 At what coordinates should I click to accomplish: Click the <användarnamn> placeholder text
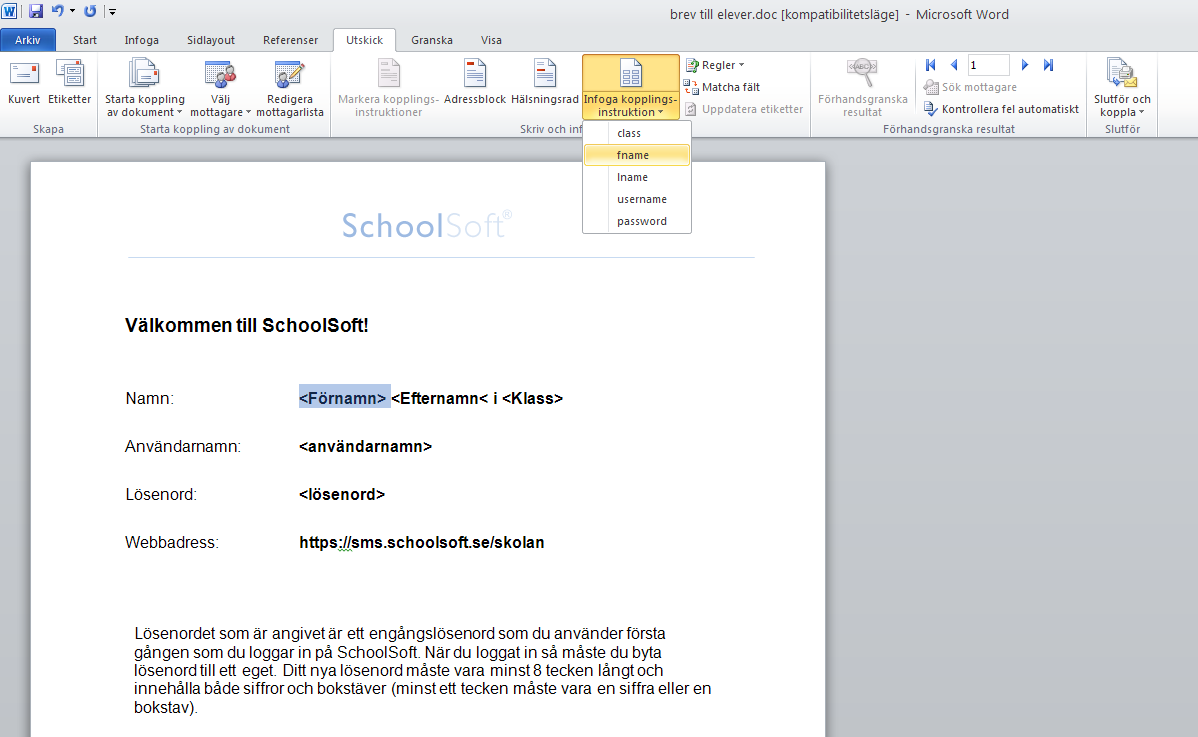[365, 447]
